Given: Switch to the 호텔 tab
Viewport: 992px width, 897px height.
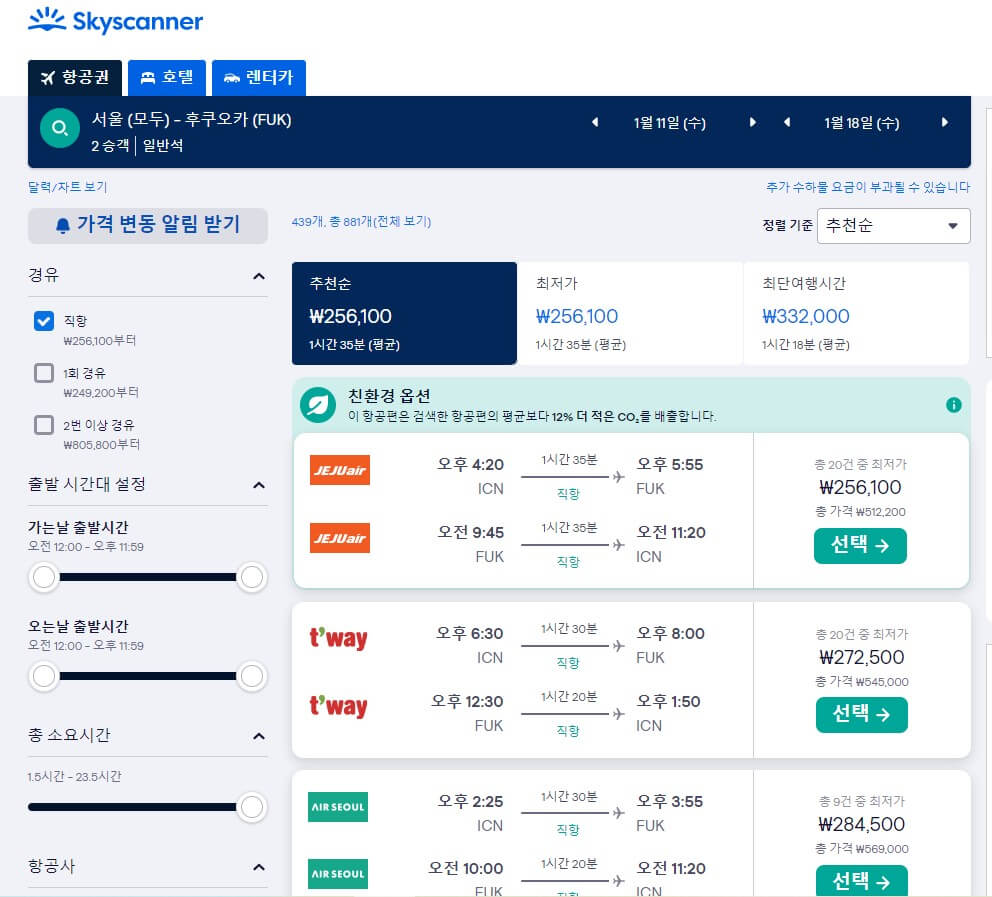Looking at the screenshot, I should [x=167, y=78].
